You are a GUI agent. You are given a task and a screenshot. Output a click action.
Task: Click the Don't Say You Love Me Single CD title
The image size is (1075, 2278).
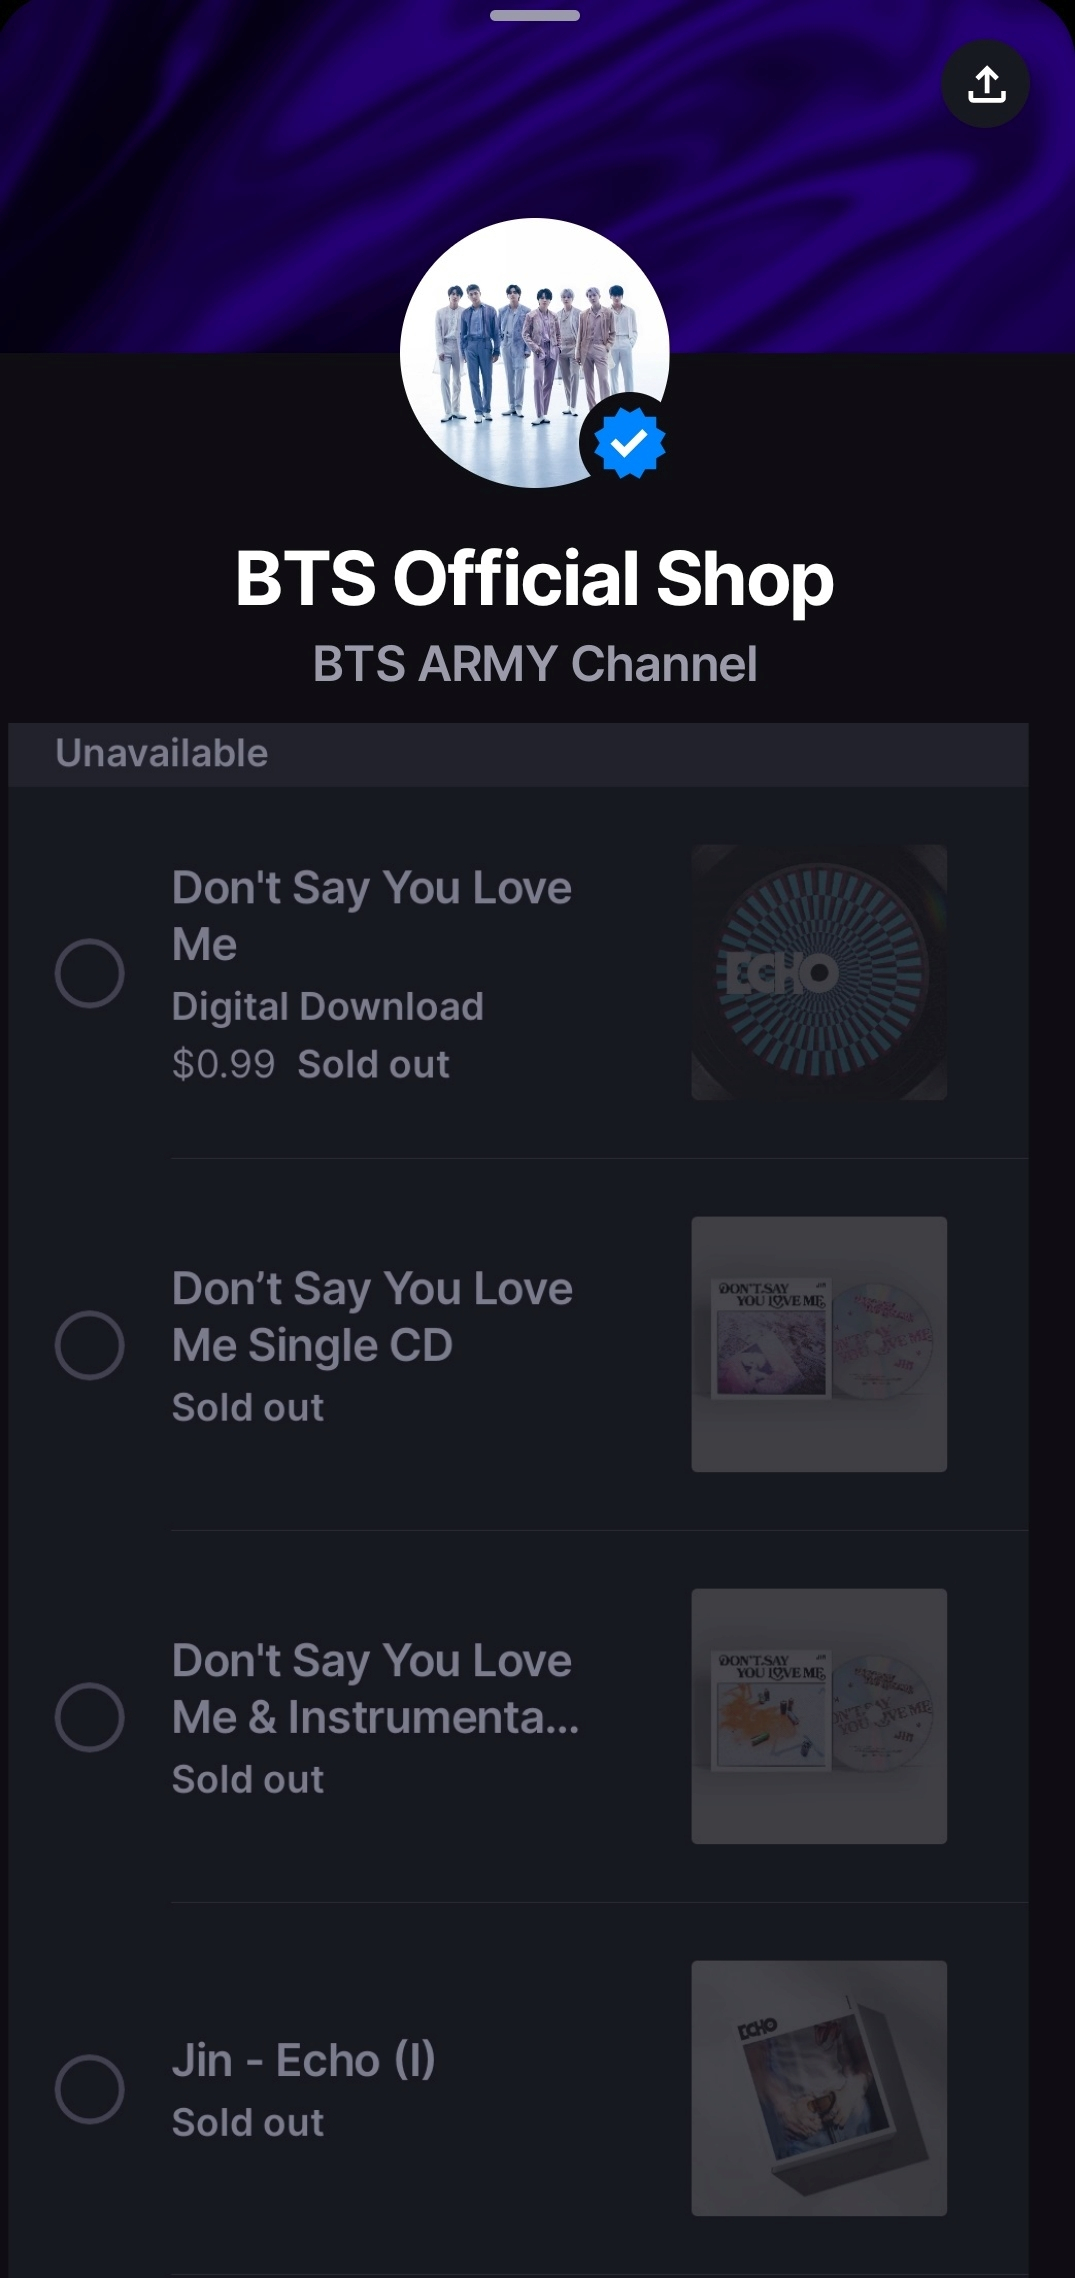(372, 1317)
